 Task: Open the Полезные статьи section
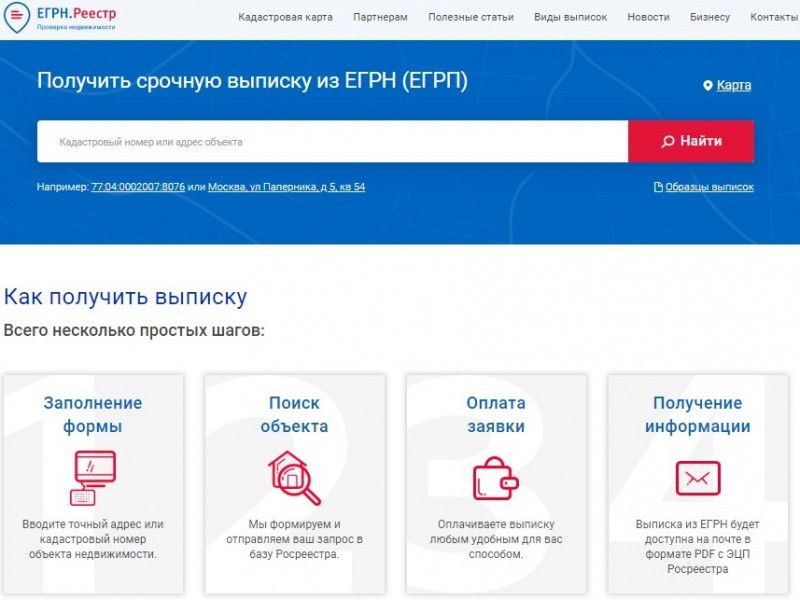click(472, 17)
